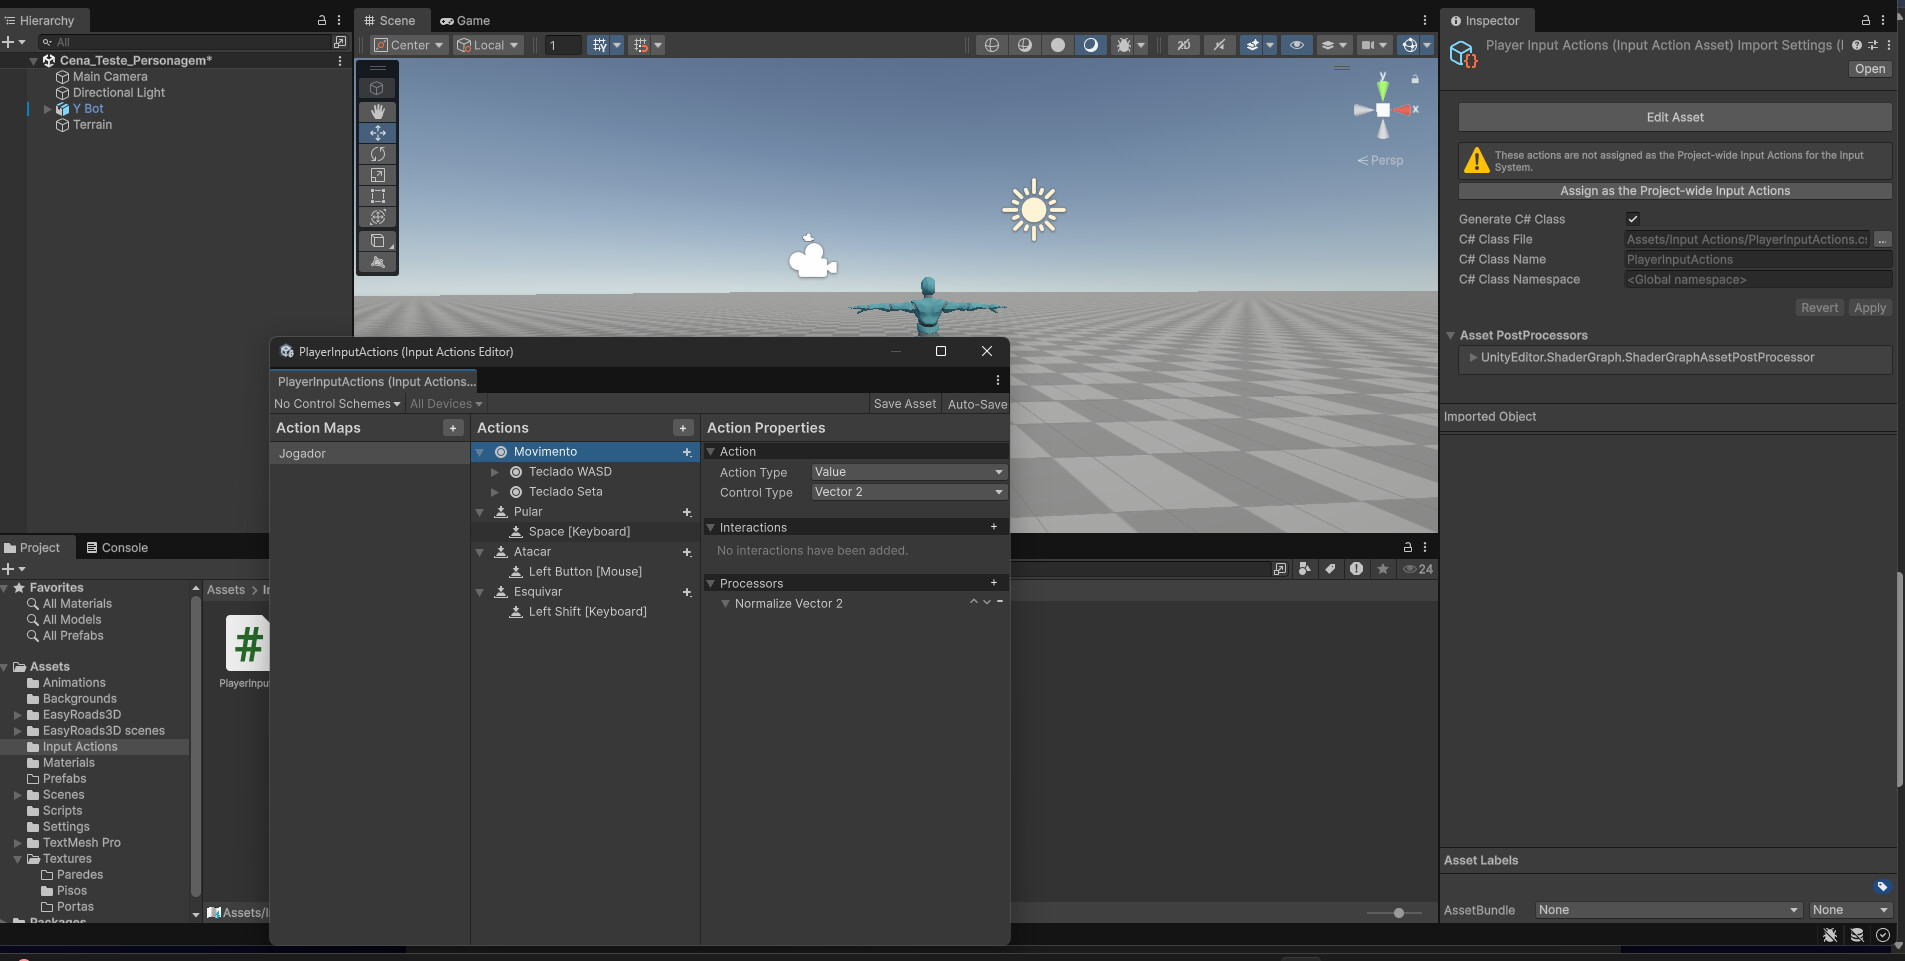This screenshot has height=961, width=1905.
Task: Open the Center pivot mode dropdown
Action: pos(408,45)
